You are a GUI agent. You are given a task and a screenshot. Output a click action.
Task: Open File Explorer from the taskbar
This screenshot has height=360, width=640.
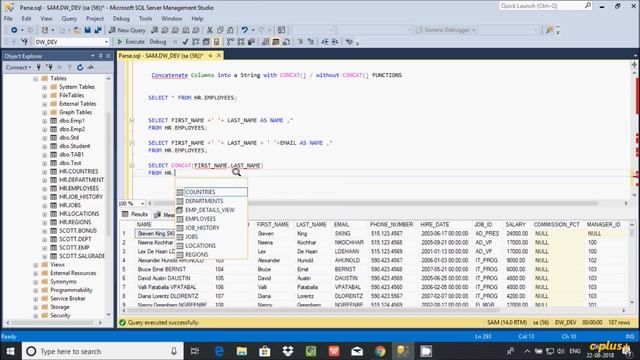(x=242, y=351)
